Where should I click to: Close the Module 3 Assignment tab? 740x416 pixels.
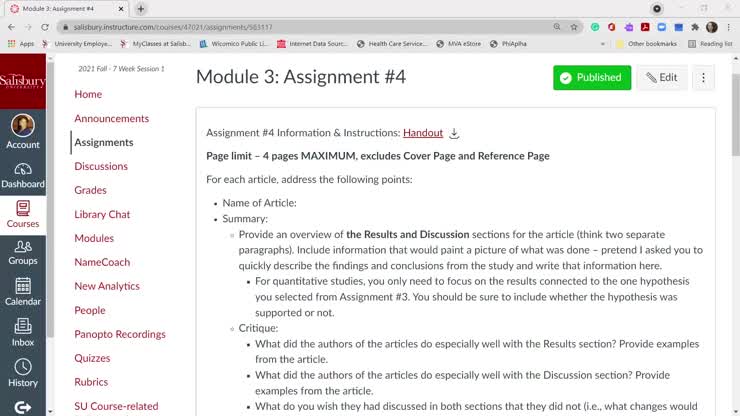tap(121, 9)
